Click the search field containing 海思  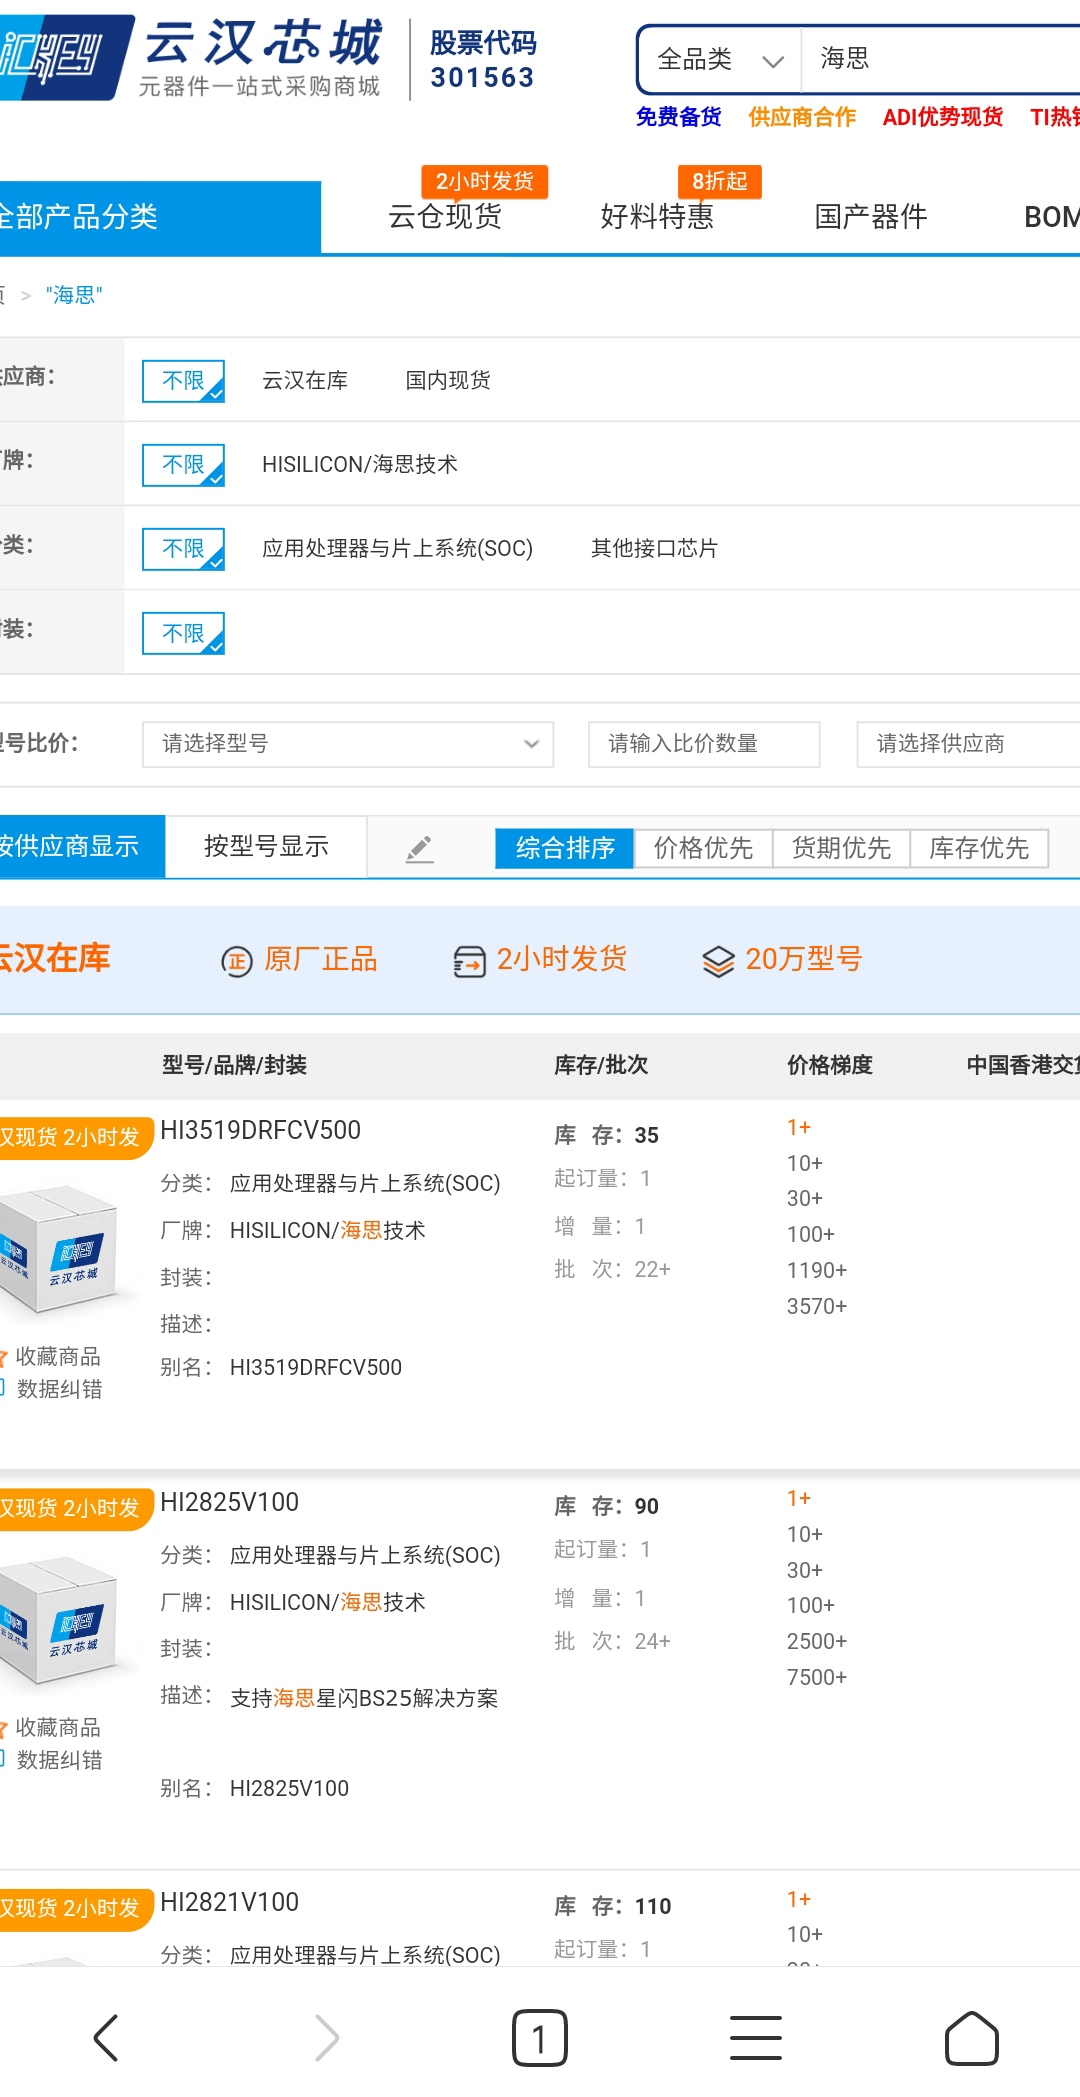pyautogui.click(x=940, y=60)
